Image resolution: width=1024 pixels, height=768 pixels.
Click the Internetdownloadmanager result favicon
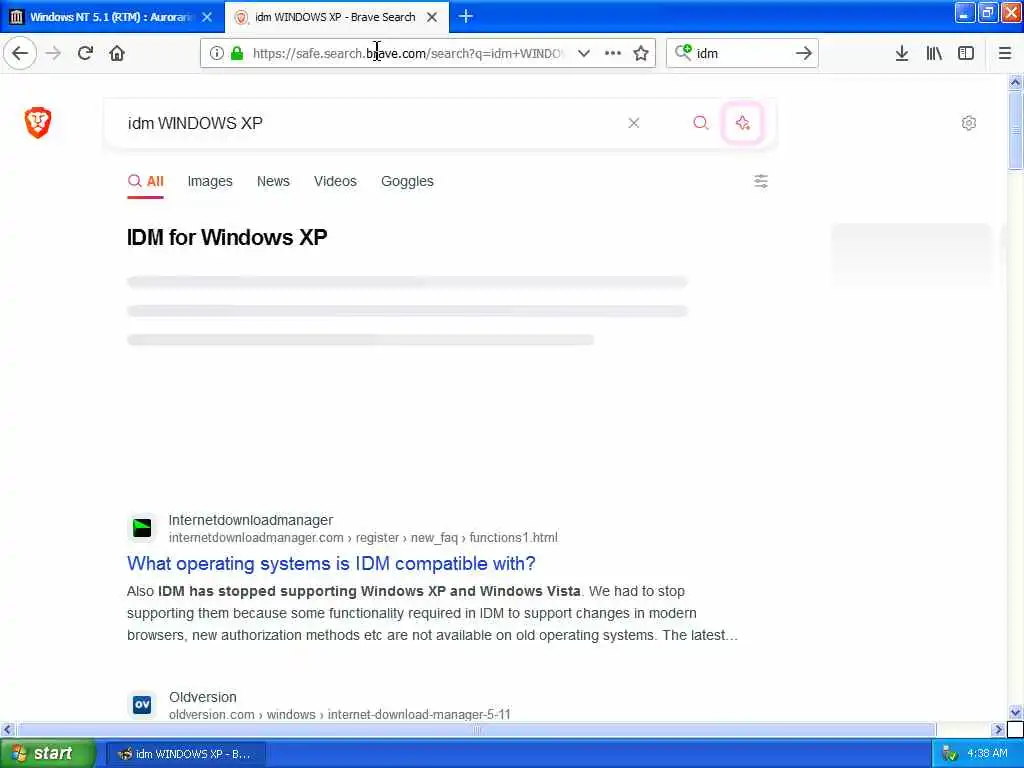point(142,528)
